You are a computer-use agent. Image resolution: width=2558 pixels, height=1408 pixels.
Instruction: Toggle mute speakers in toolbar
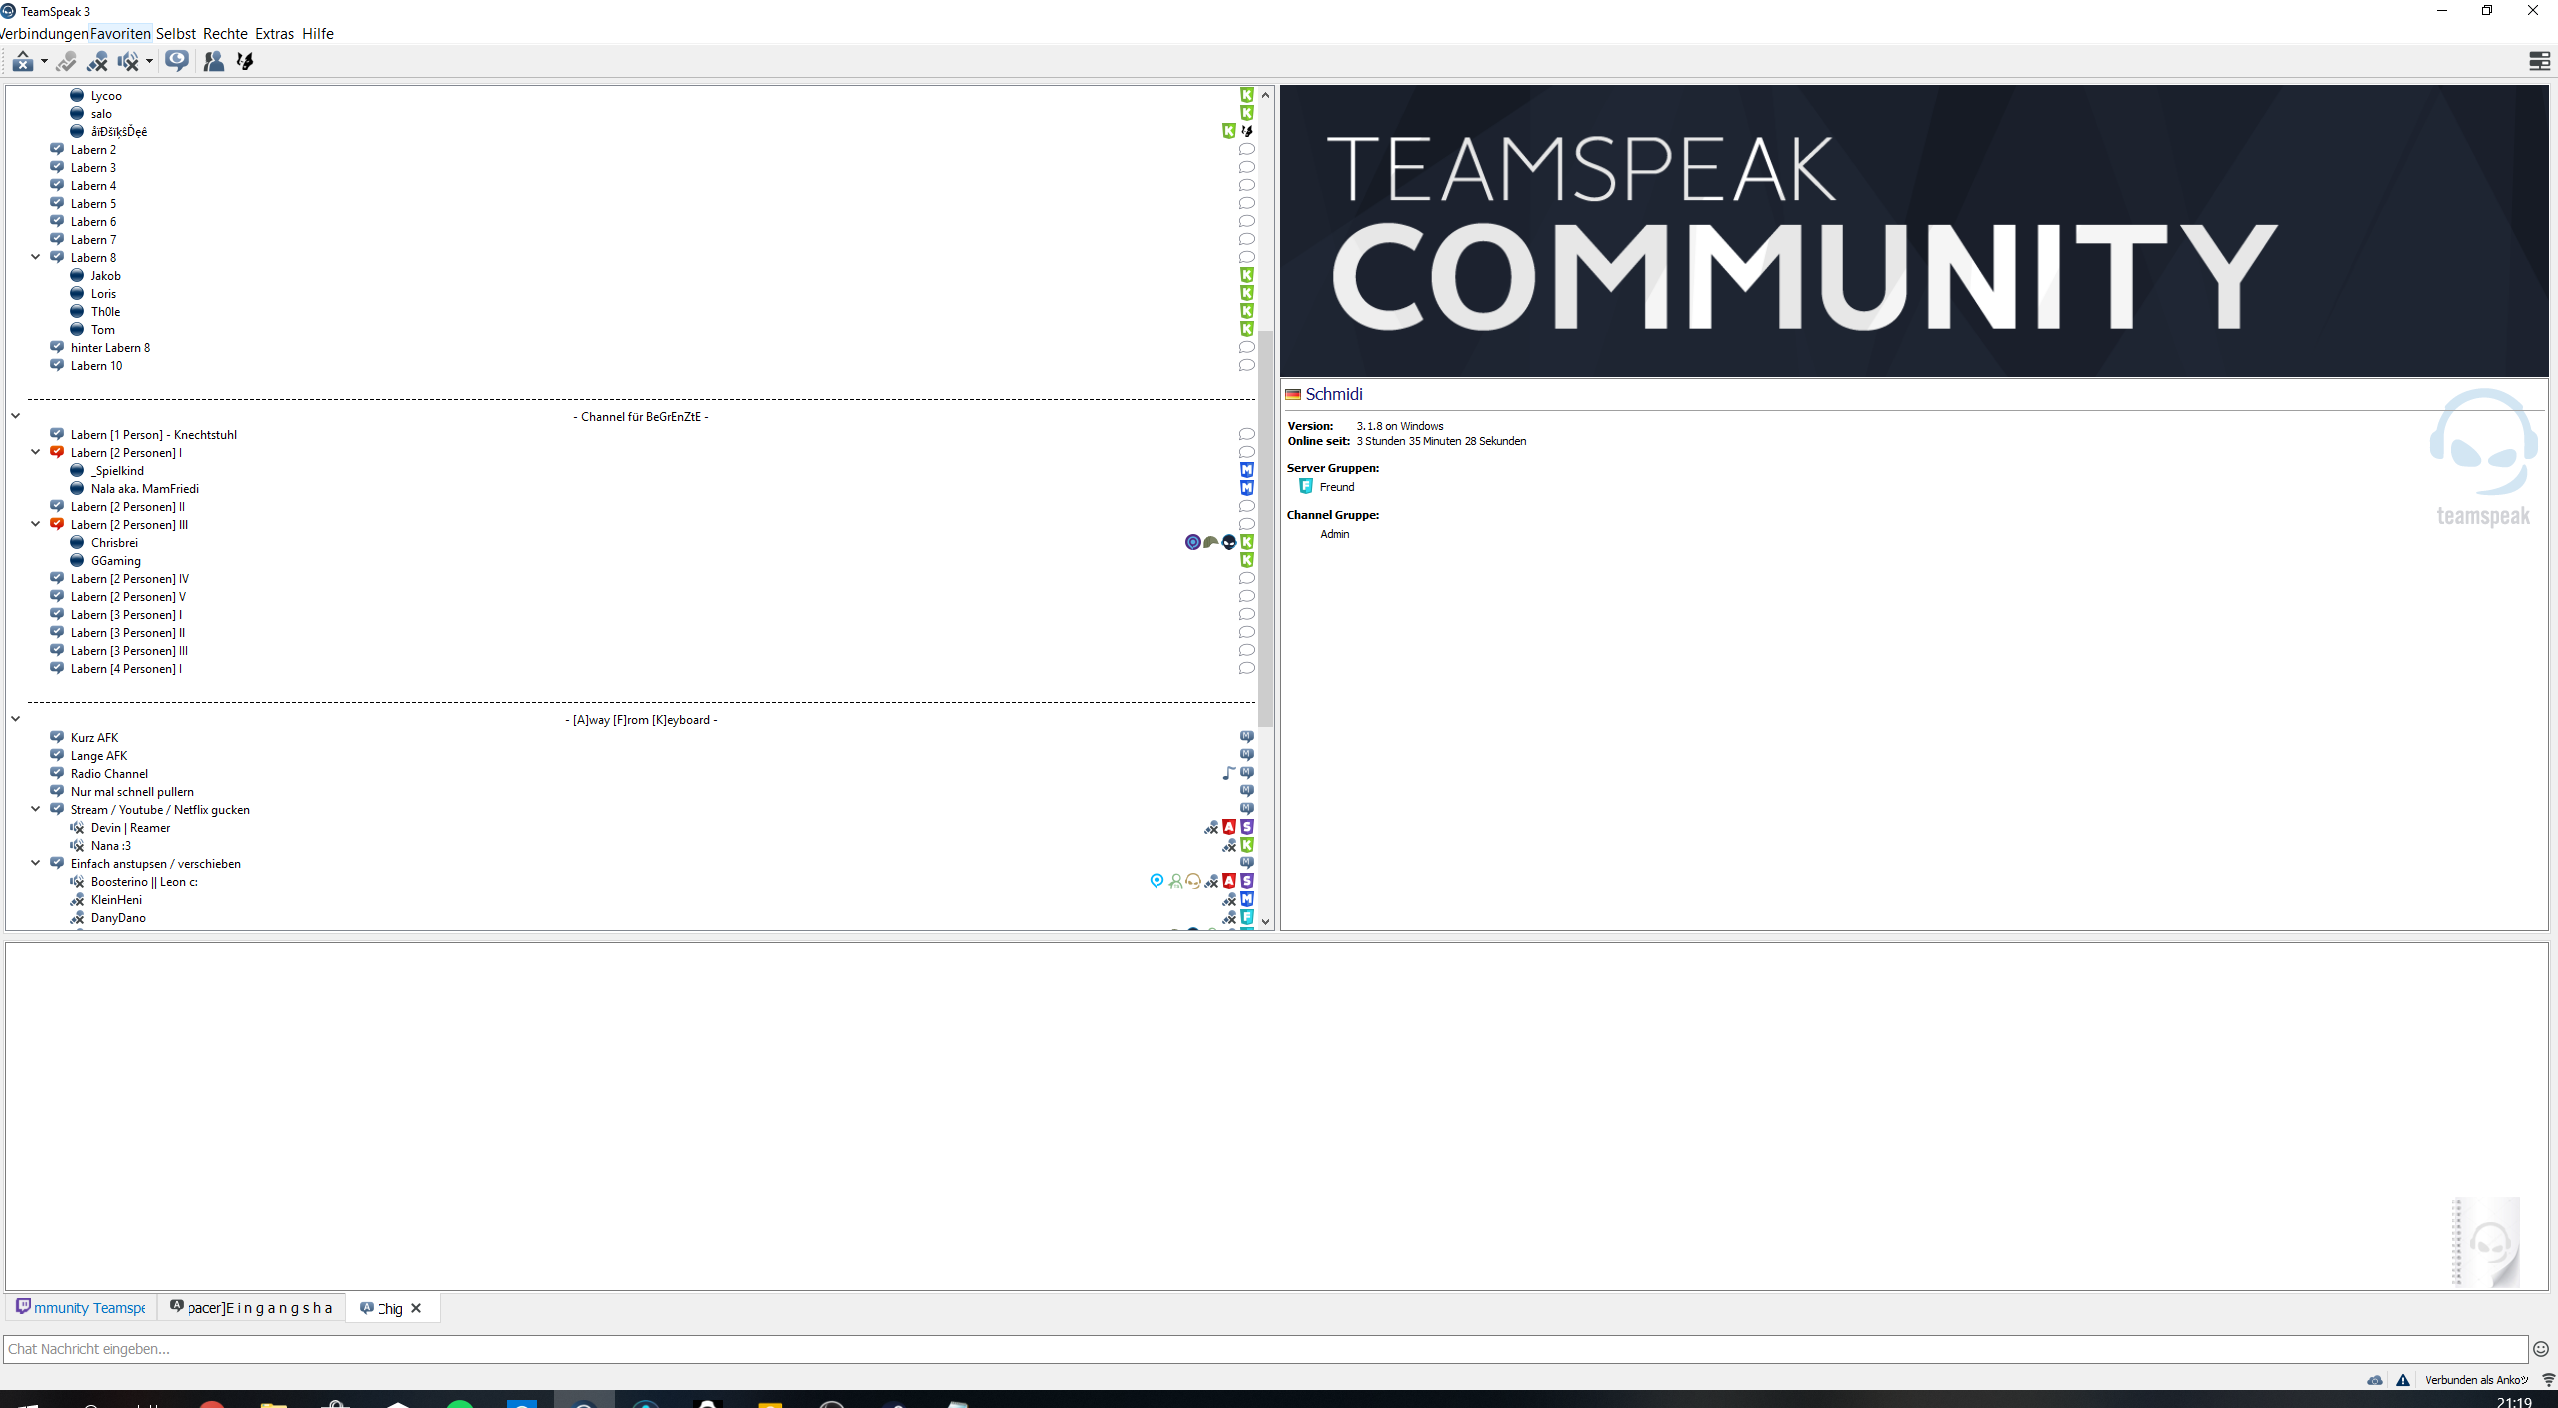click(x=127, y=62)
